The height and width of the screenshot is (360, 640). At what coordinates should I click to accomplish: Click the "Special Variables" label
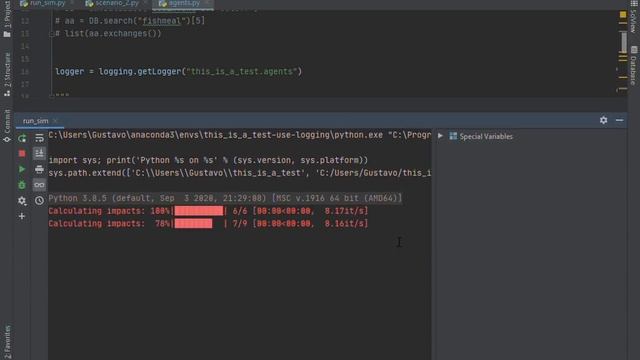[486, 136]
